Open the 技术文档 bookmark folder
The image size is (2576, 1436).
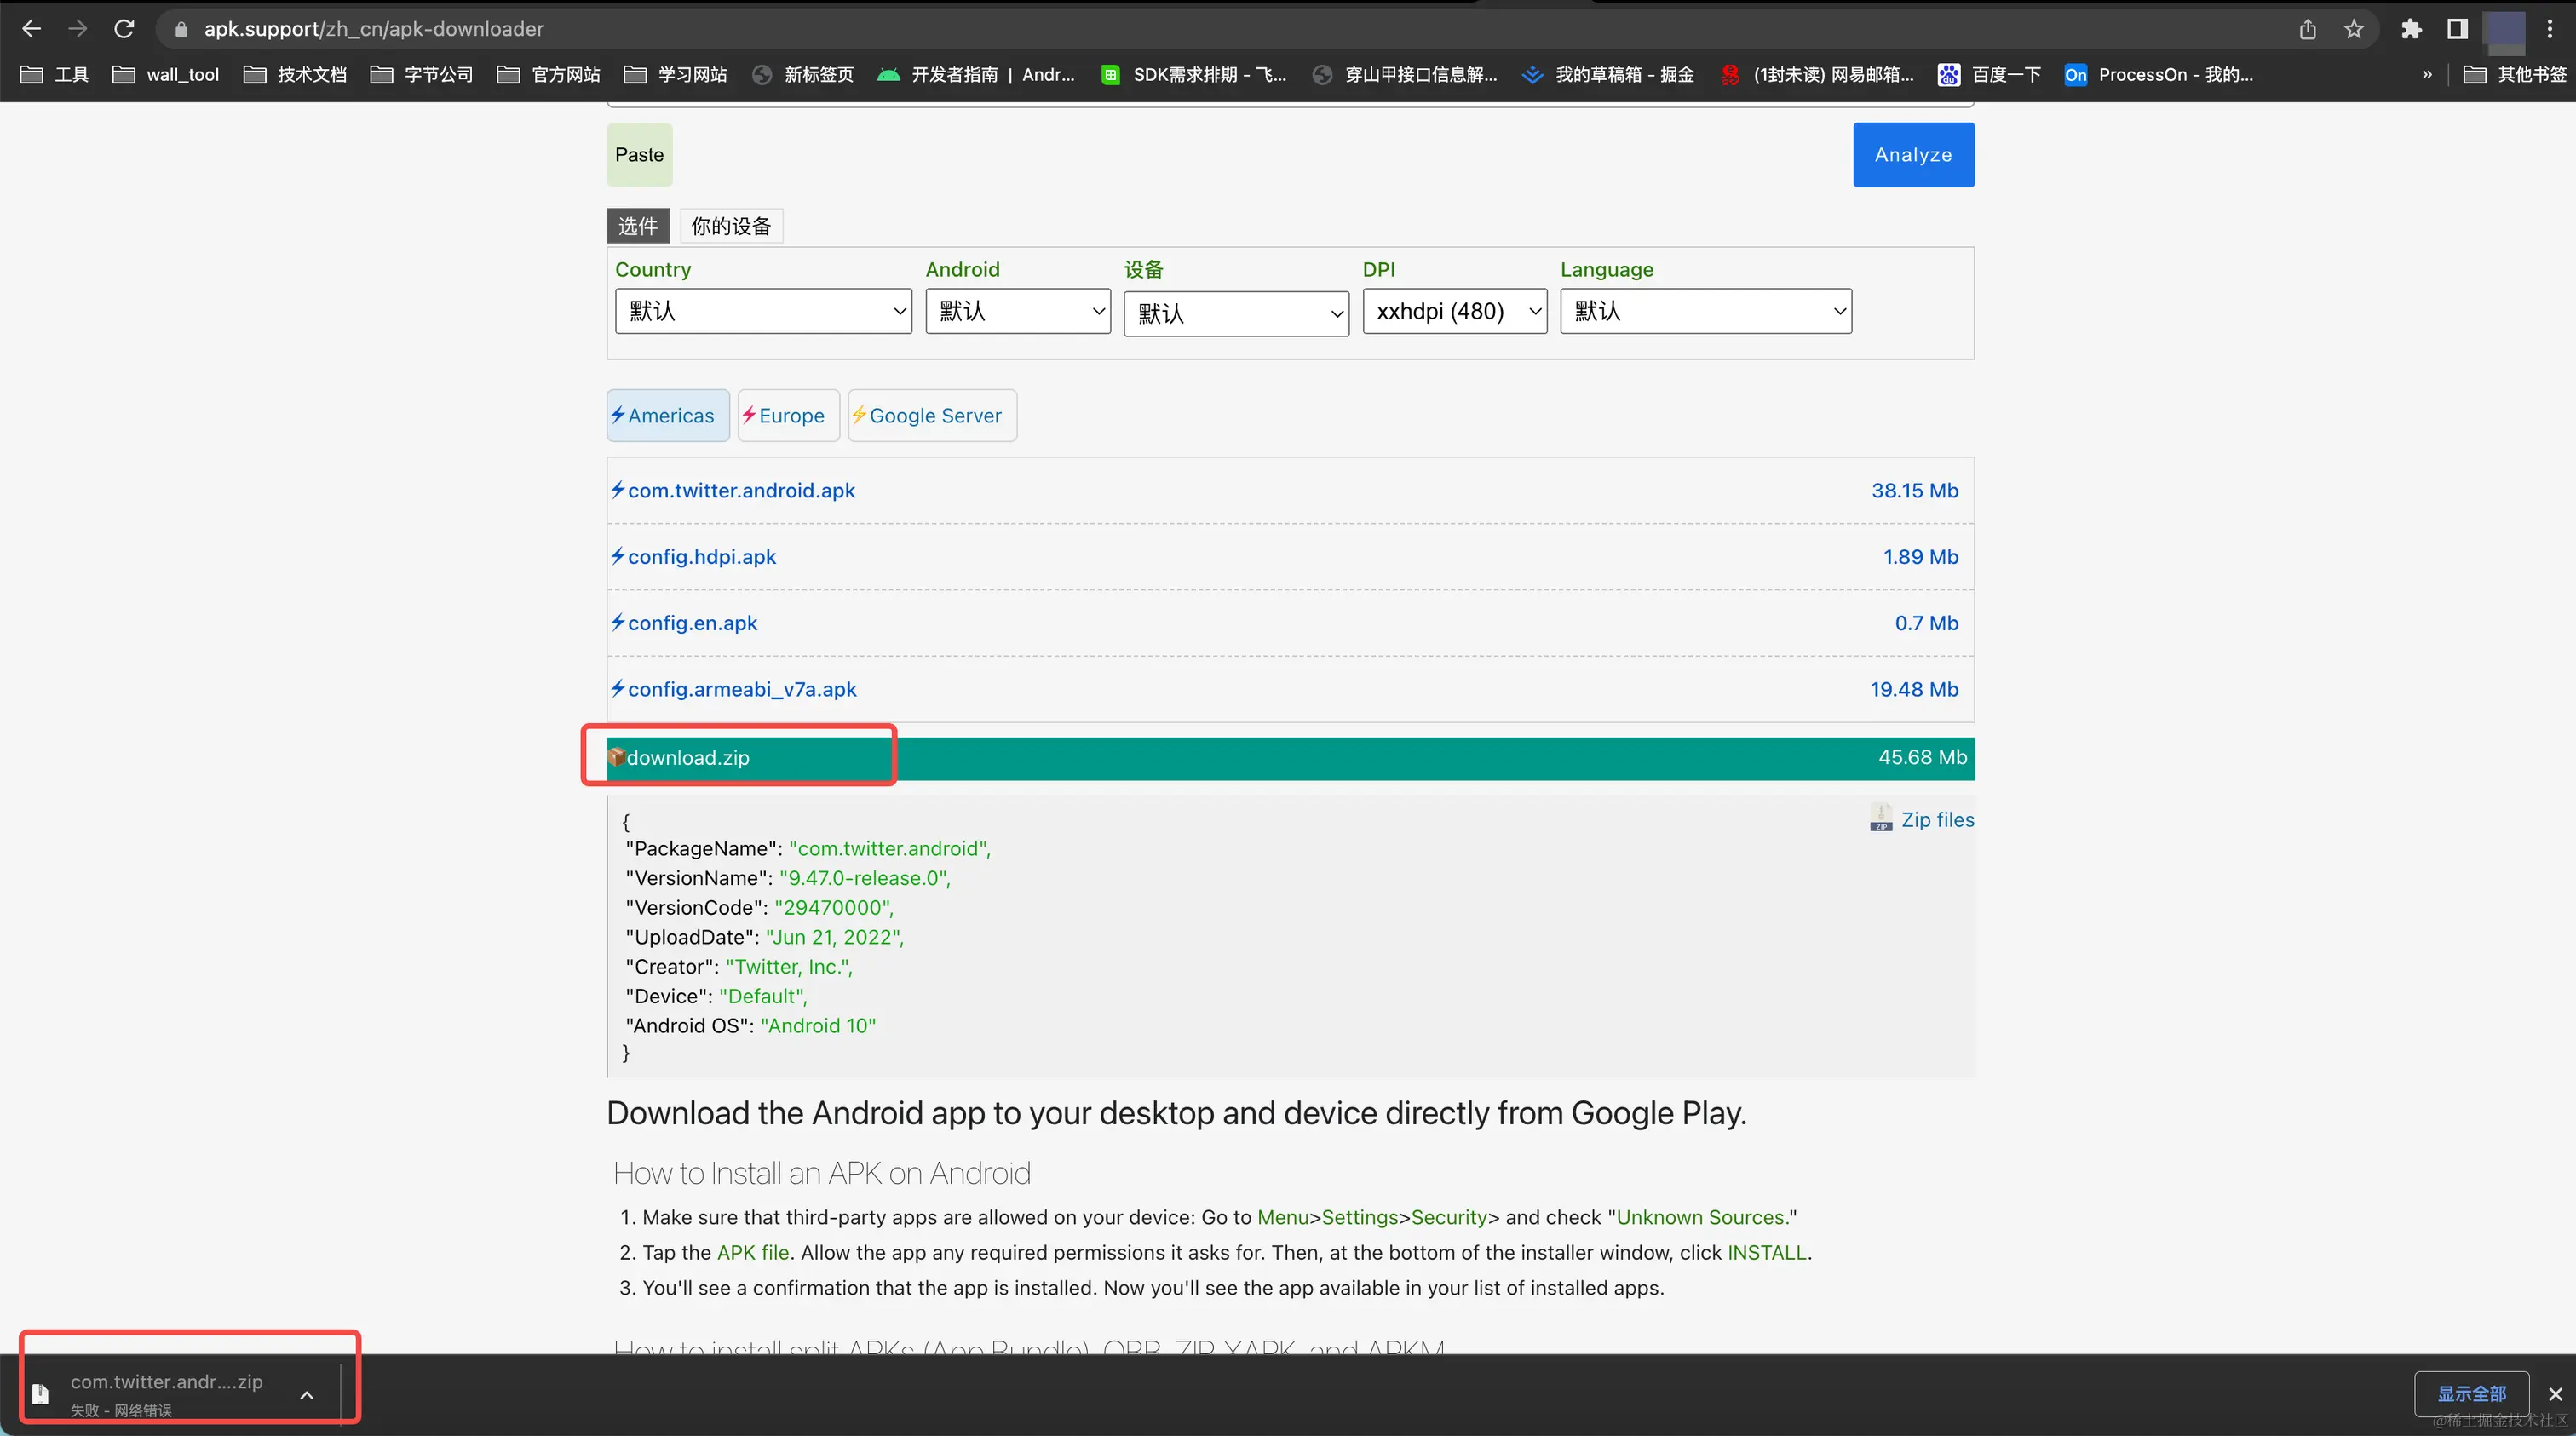(295, 75)
